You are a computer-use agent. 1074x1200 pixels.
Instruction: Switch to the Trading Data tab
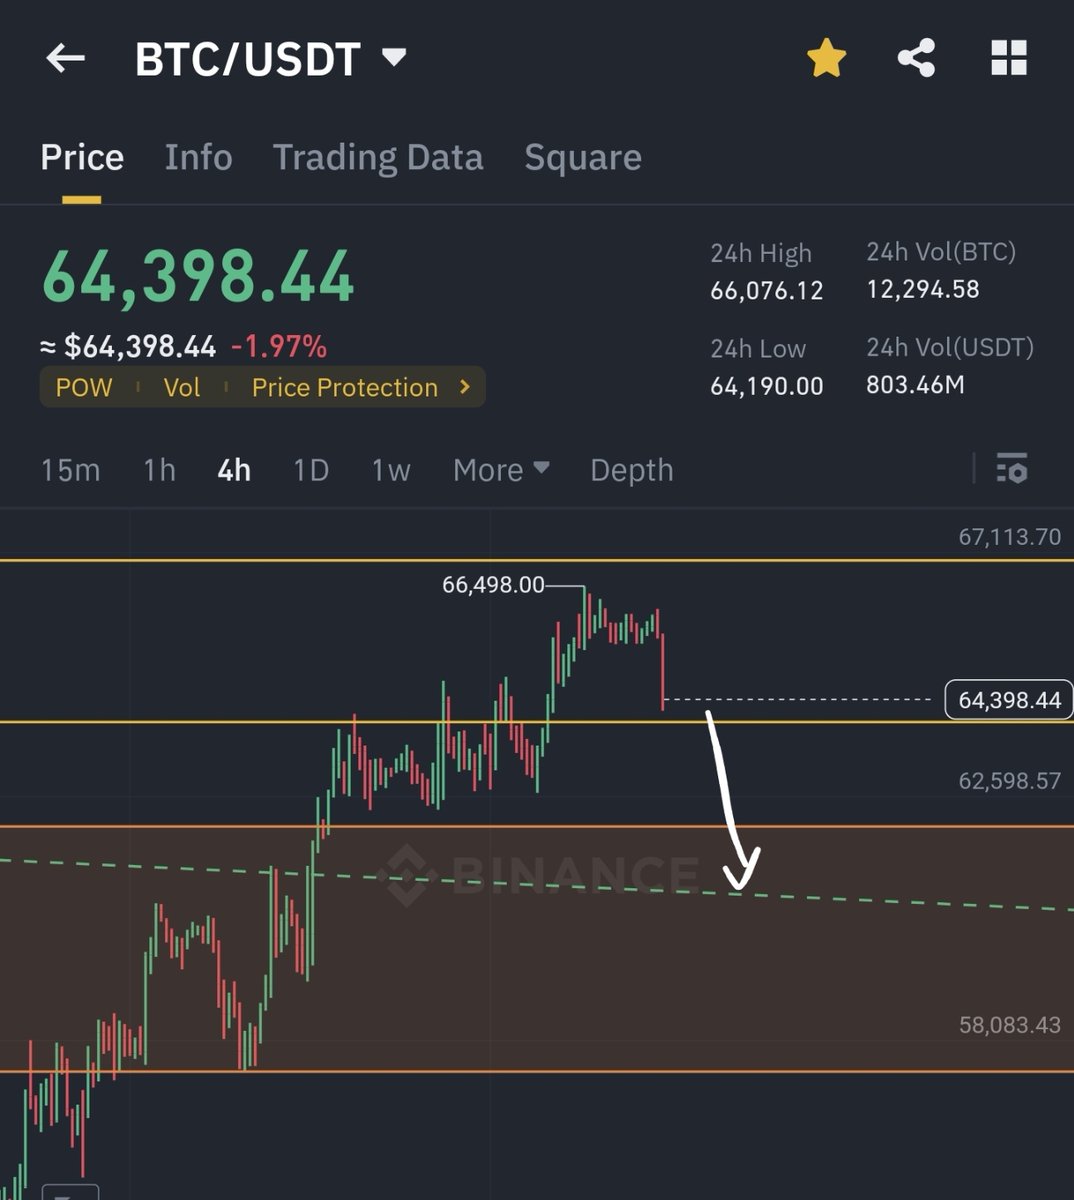378,157
